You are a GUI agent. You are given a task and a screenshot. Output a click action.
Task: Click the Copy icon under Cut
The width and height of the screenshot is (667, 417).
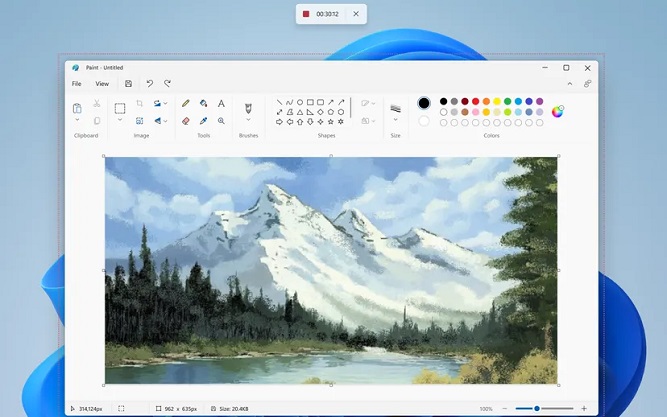97,121
